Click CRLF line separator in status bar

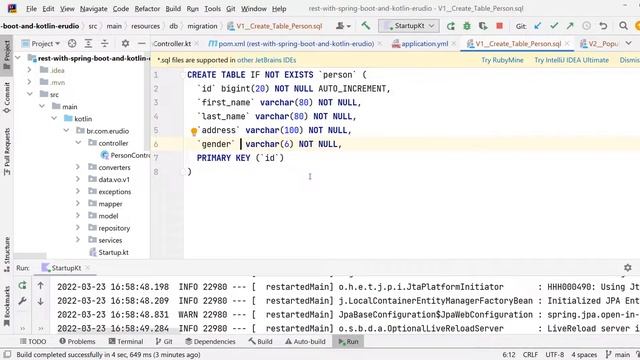(x=530, y=354)
